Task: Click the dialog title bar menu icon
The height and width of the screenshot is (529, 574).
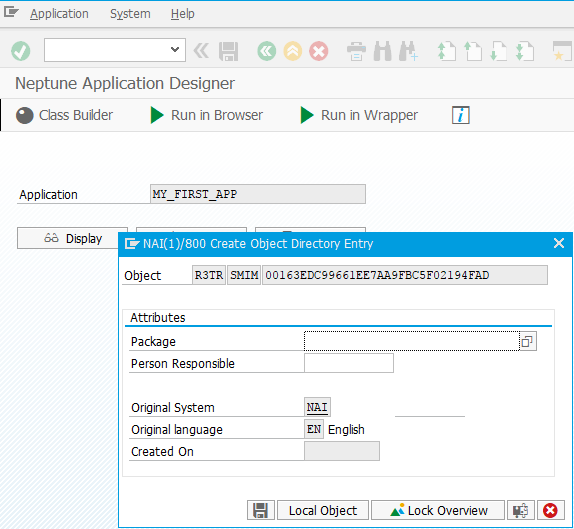Action: pyautogui.click(x=132, y=243)
